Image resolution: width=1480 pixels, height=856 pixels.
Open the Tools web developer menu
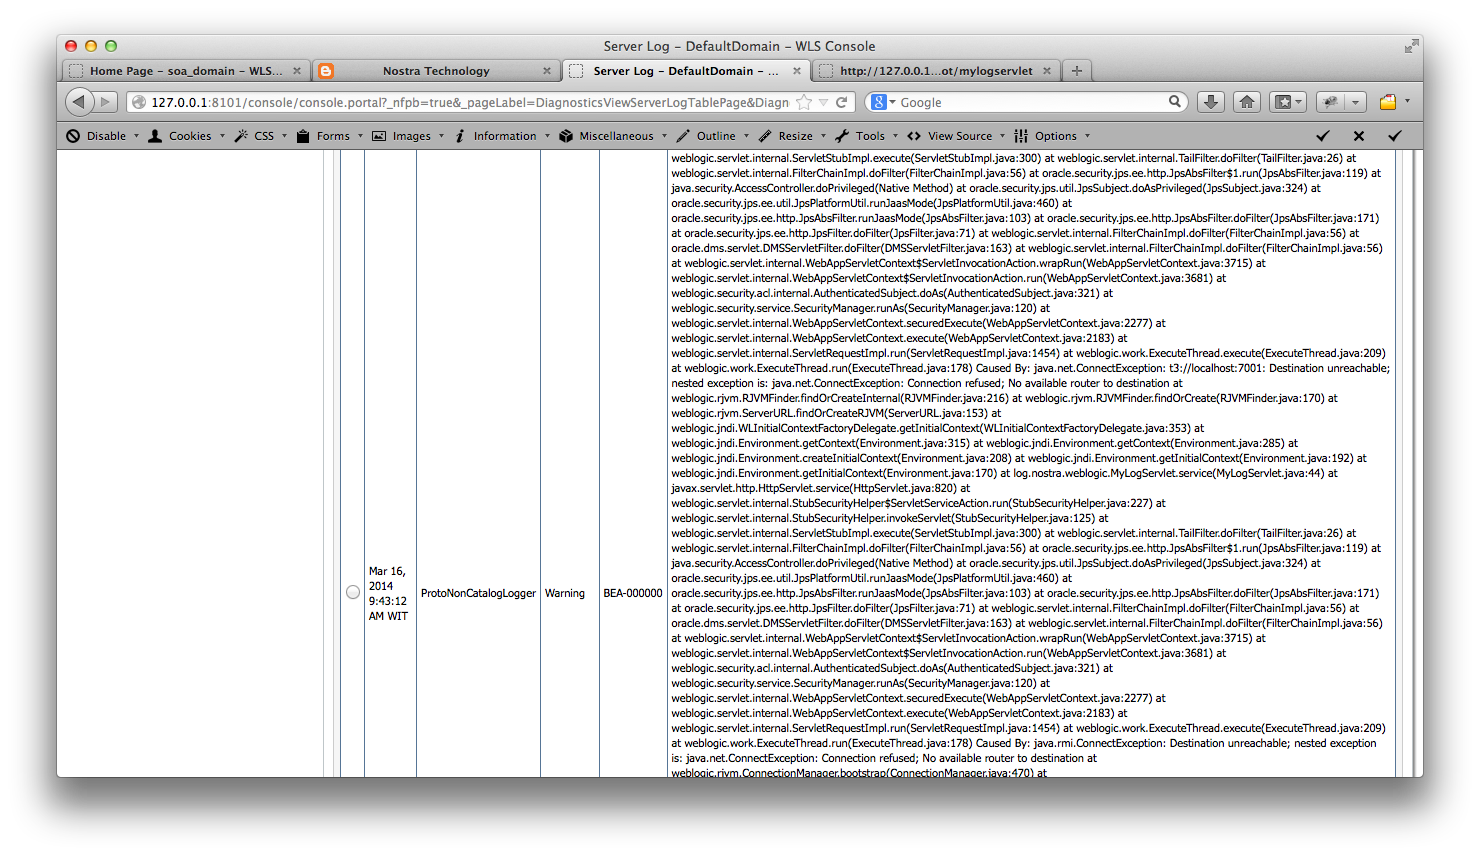(867, 136)
